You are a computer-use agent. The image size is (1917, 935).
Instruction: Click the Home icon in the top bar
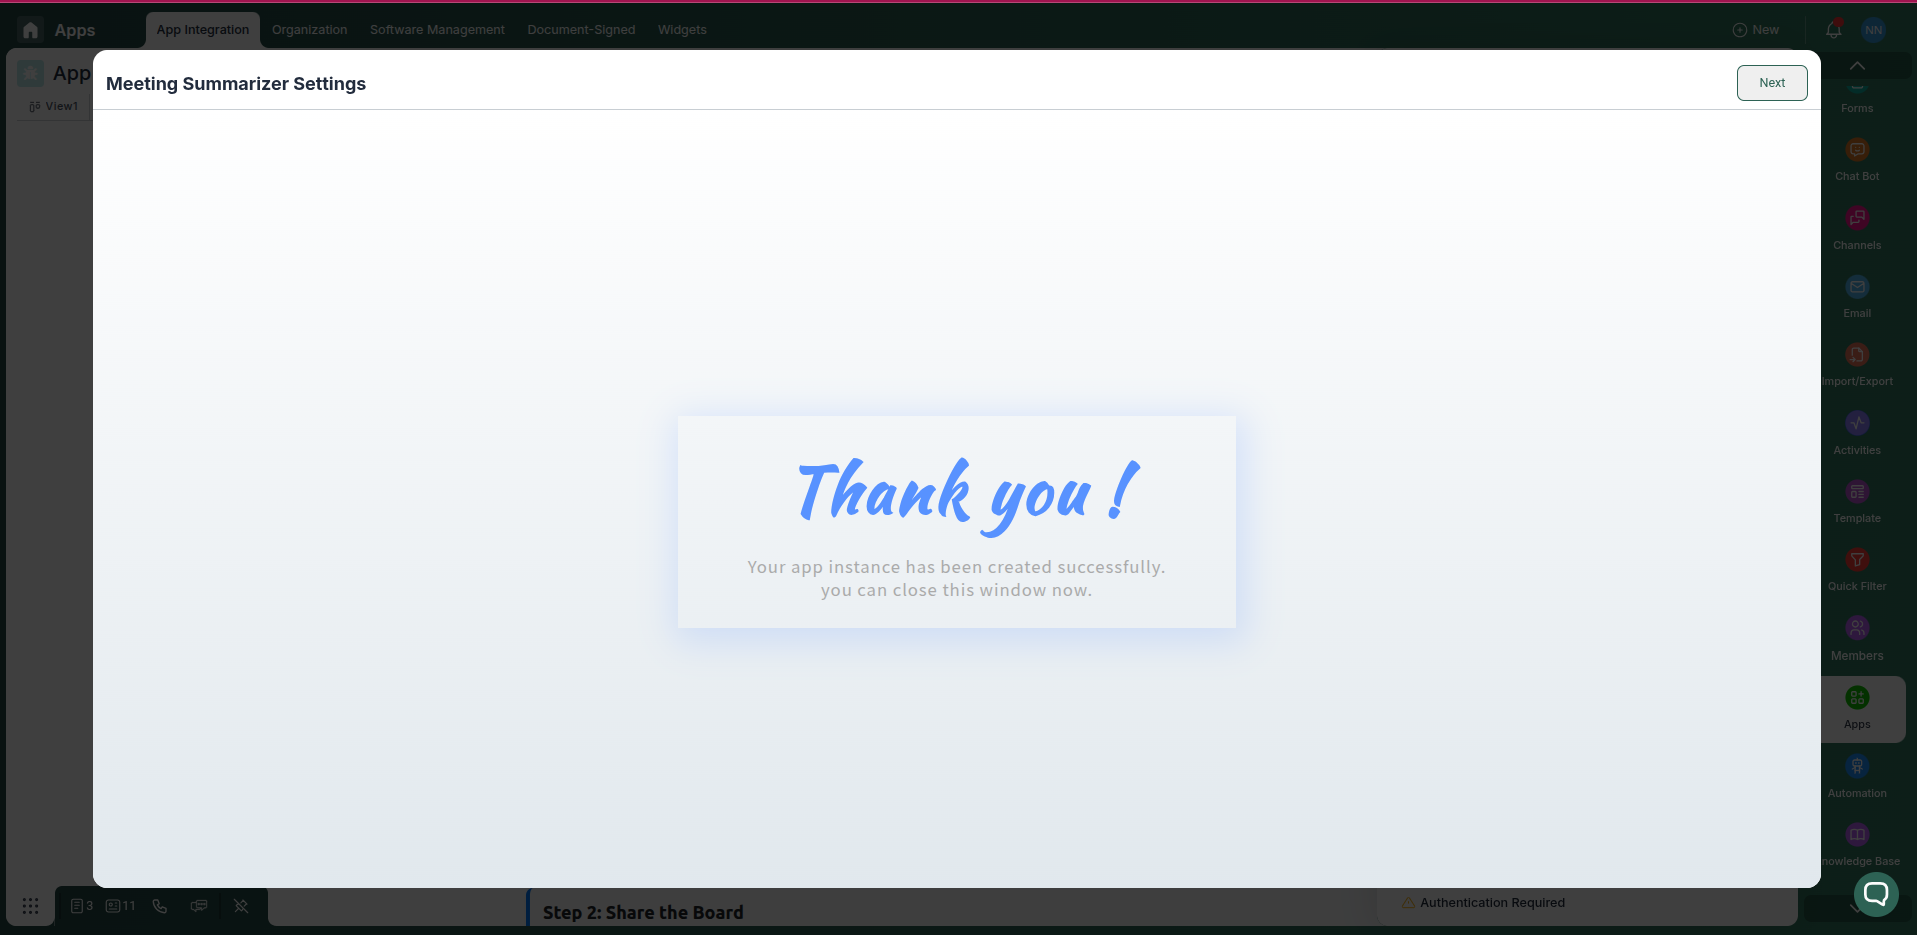[x=30, y=30]
